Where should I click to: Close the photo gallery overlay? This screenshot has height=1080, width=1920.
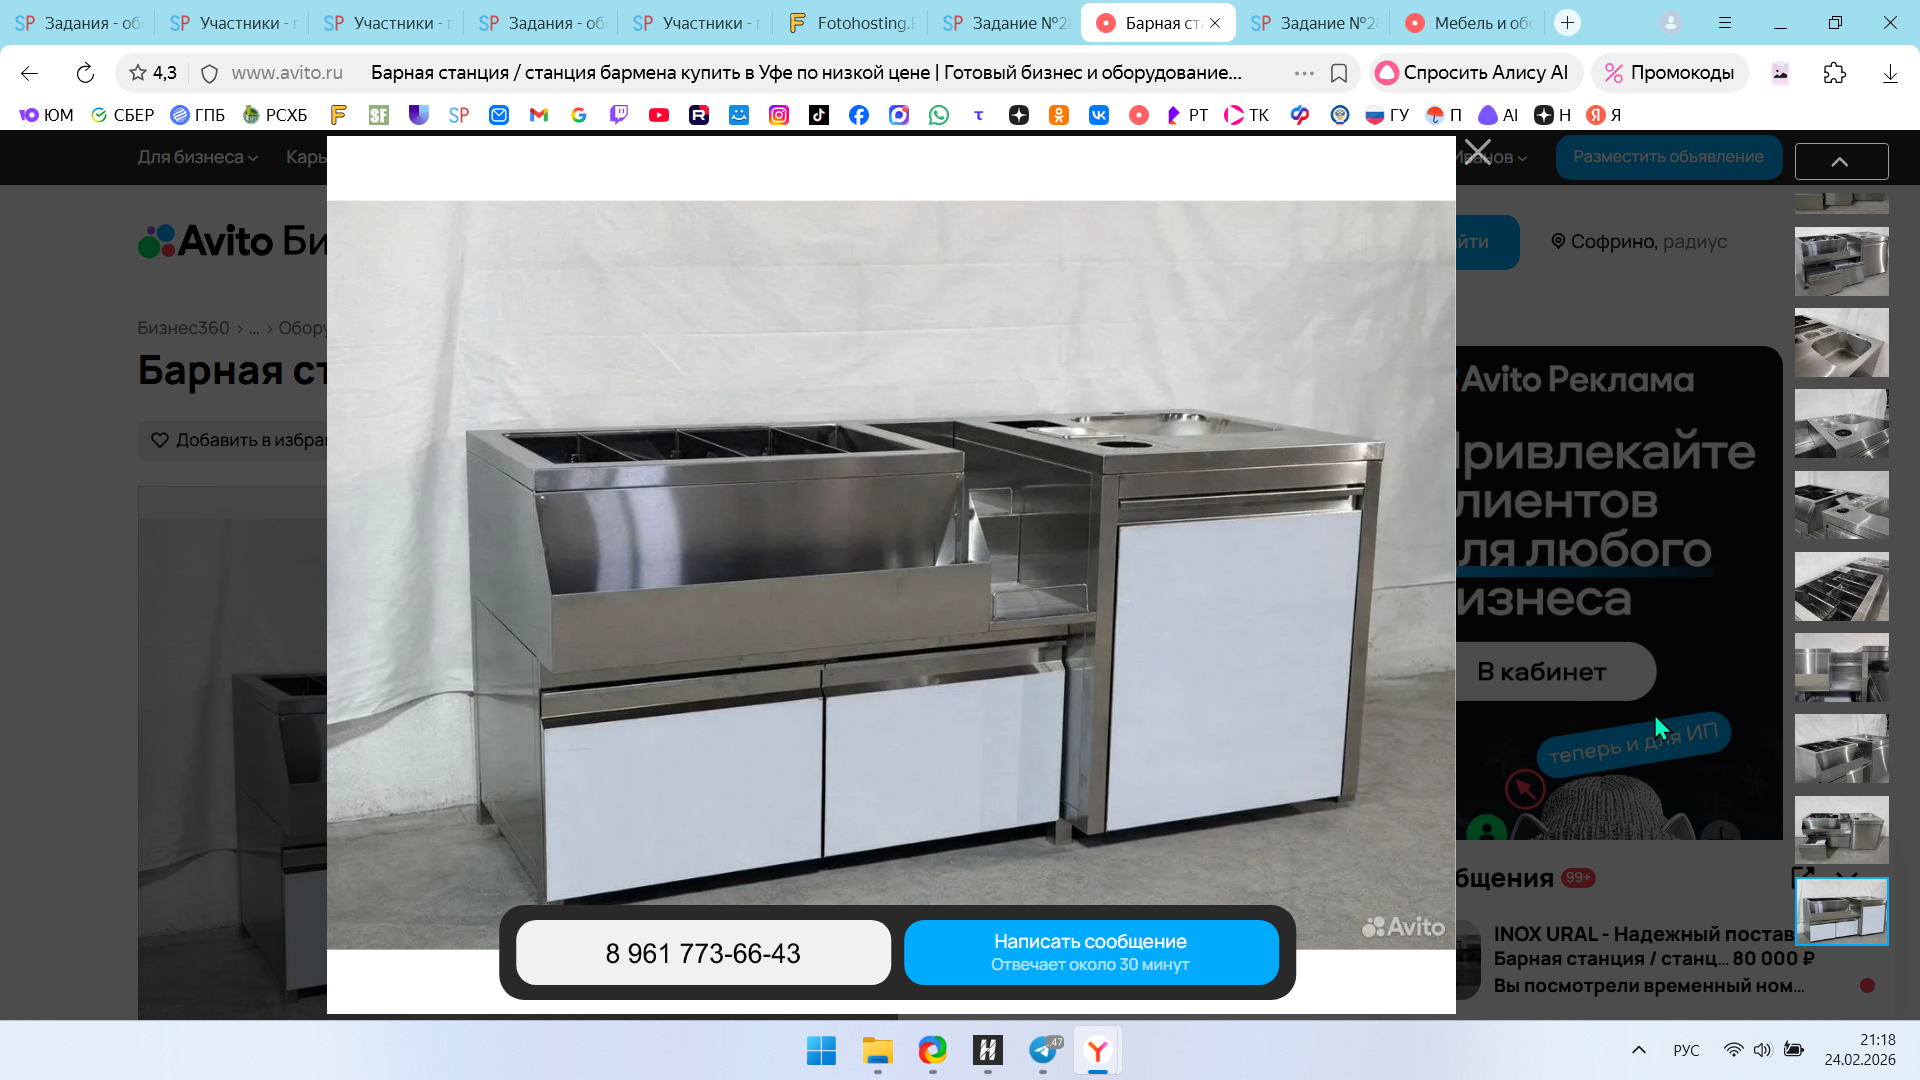[1477, 153]
